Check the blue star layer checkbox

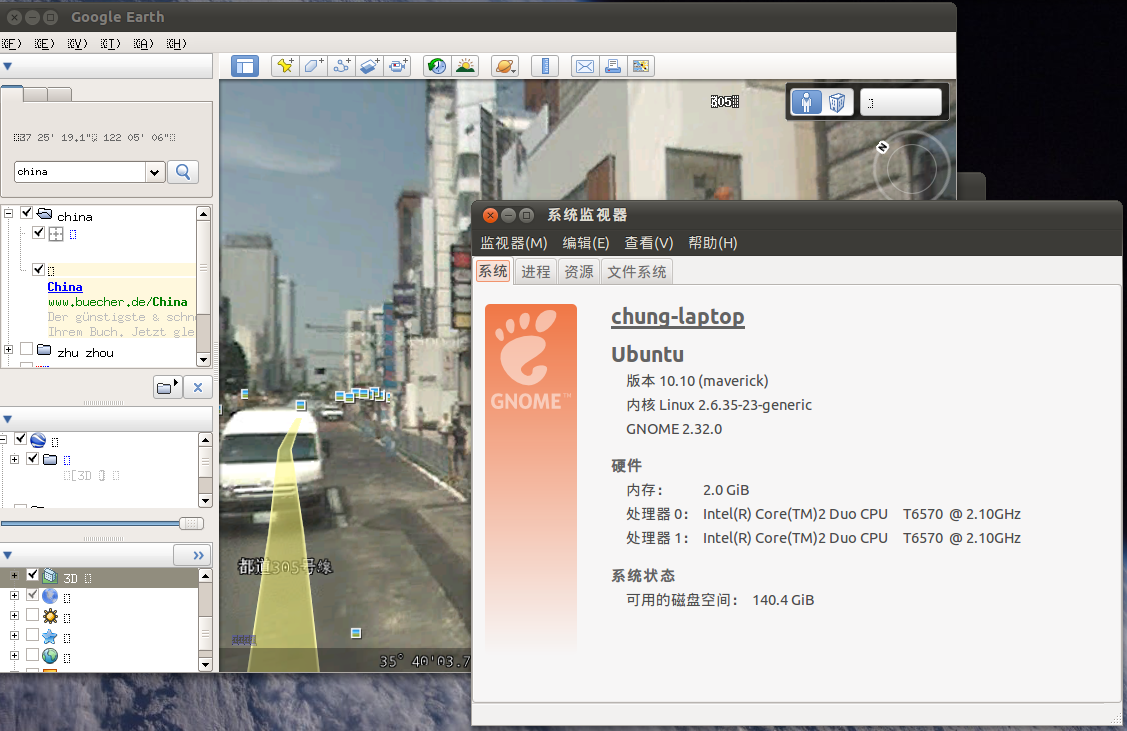(32, 635)
